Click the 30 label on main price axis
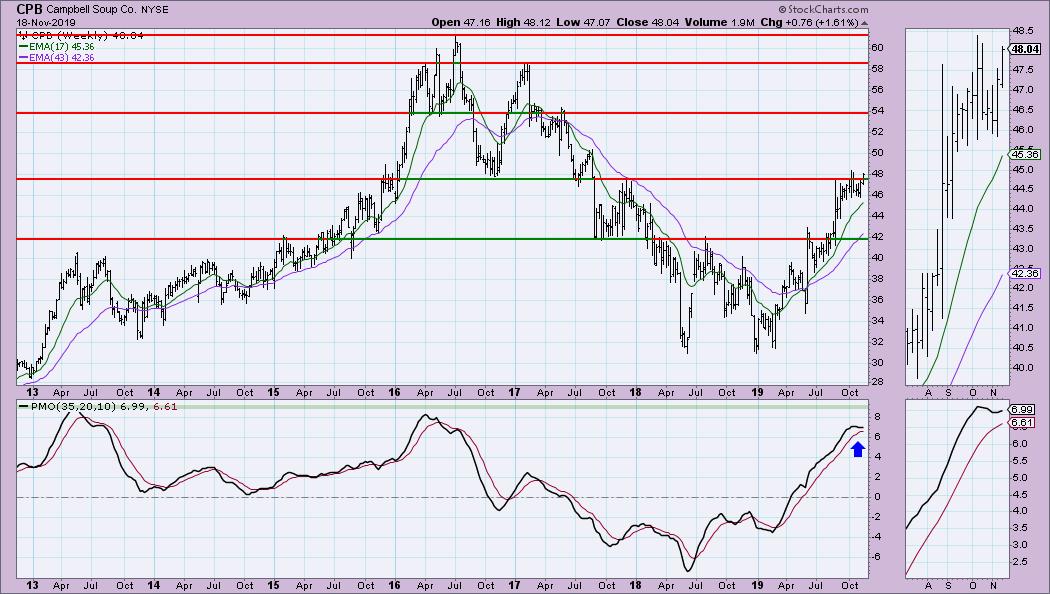 (x=878, y=362)
